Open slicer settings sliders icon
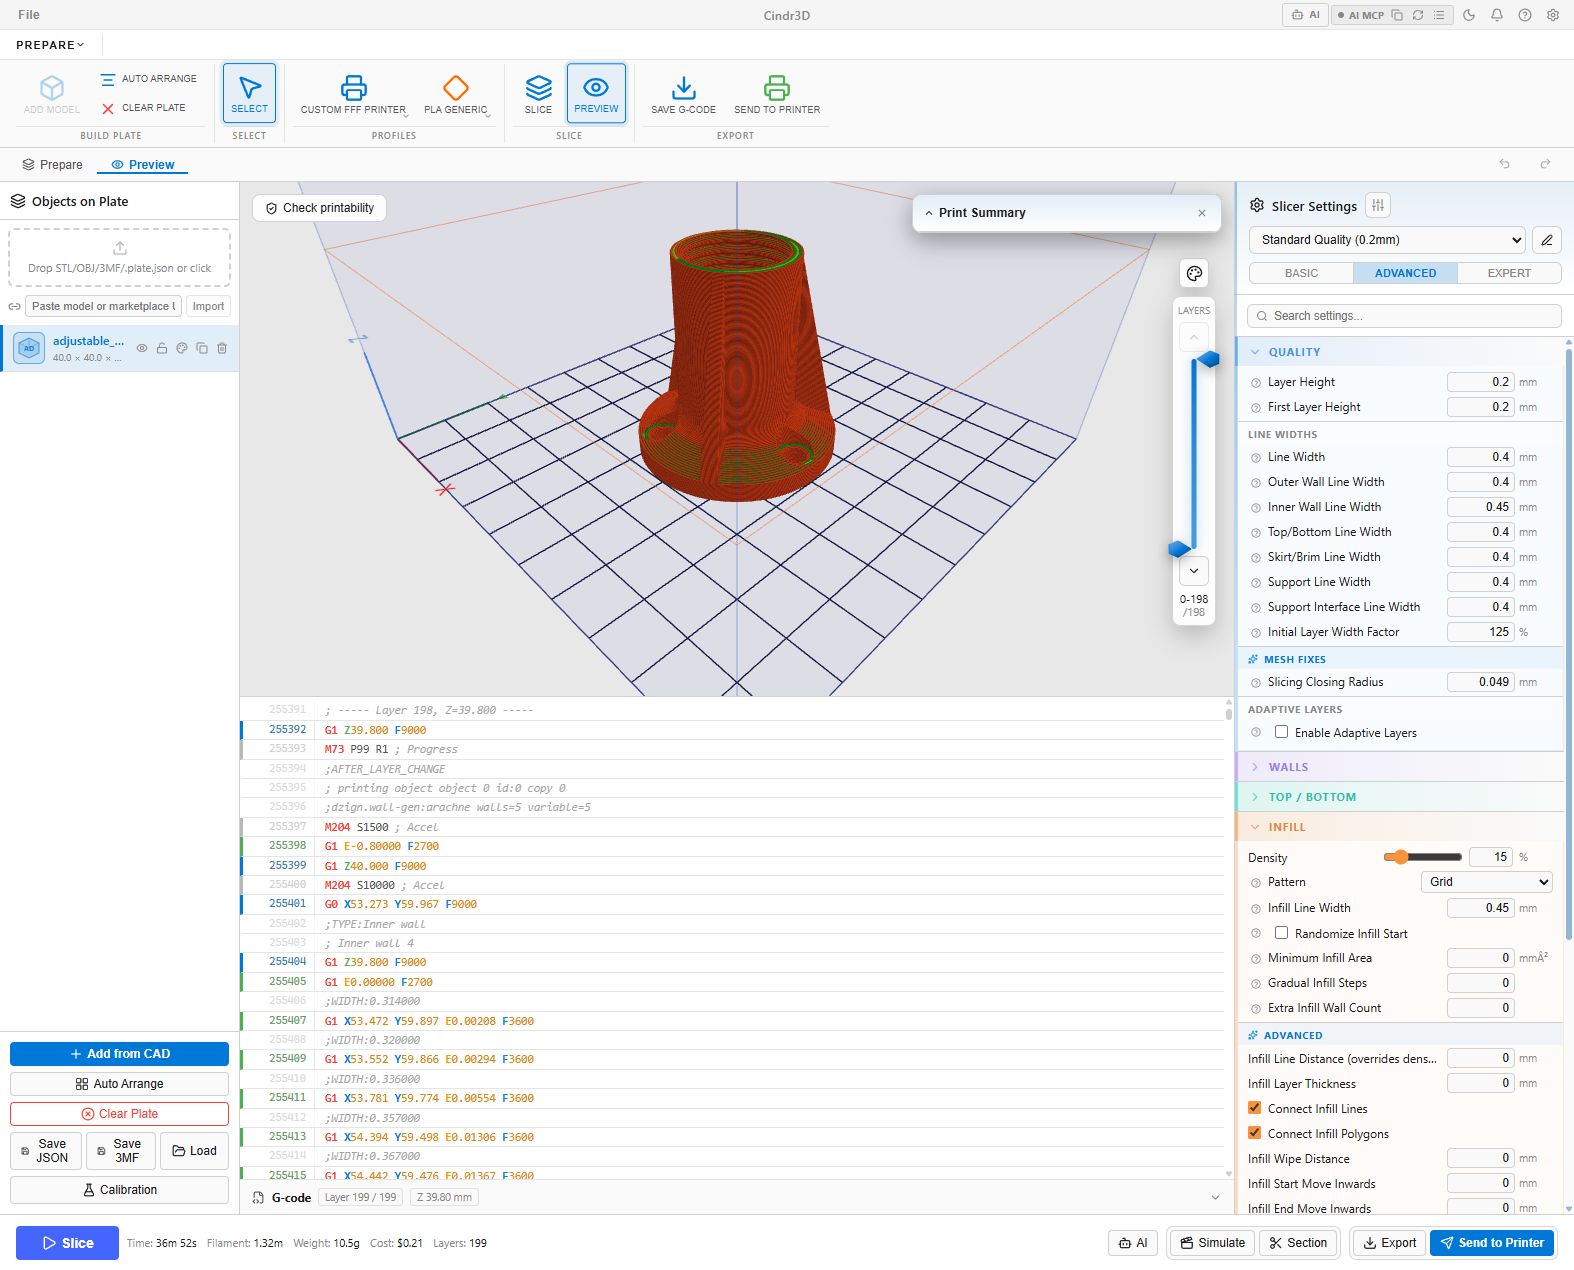The width and height of the screenshot is (1574, 1270). (1378, 205)
